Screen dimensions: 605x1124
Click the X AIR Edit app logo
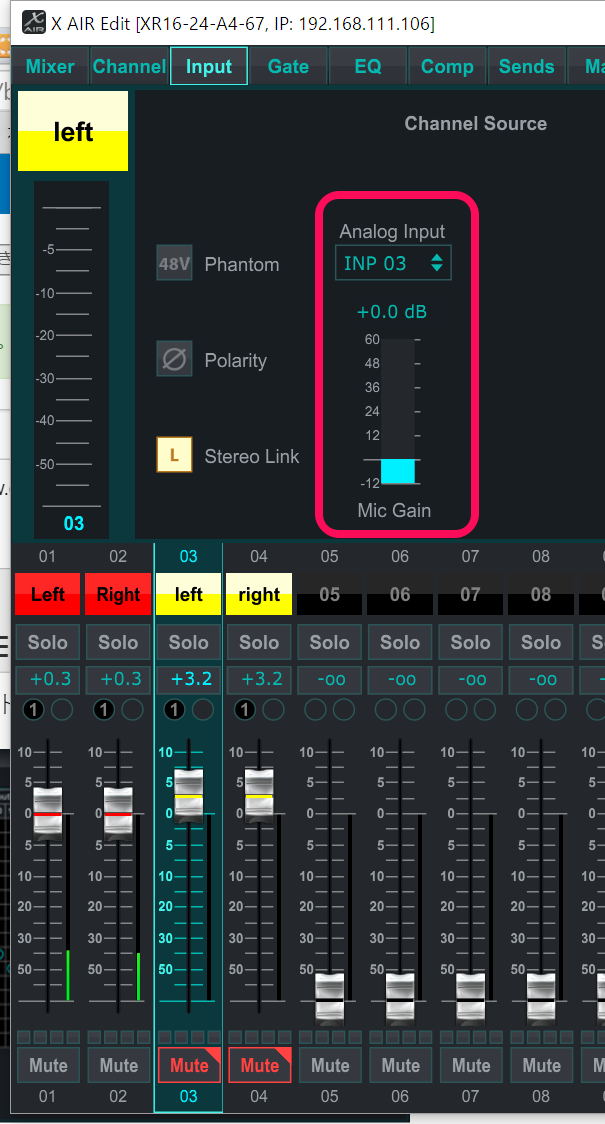tap(33, 22)
